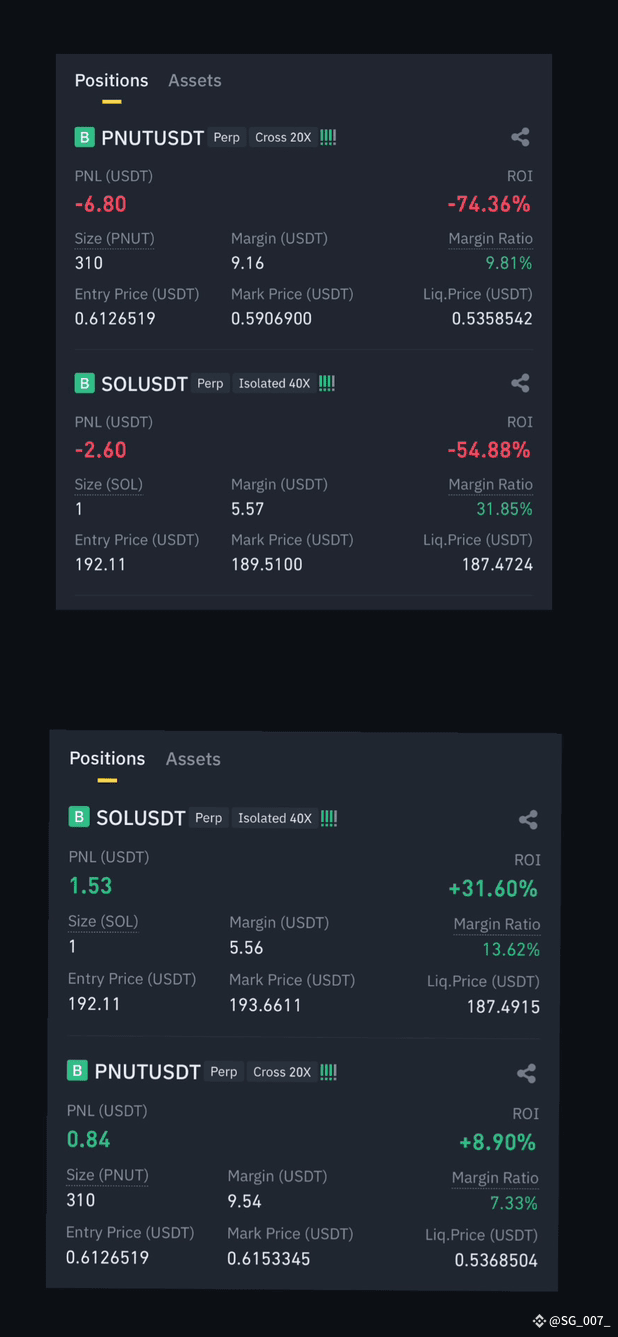Switch to the Assets tab in top panel
The width and height of the screenshot is (618, 1337).
194,80
